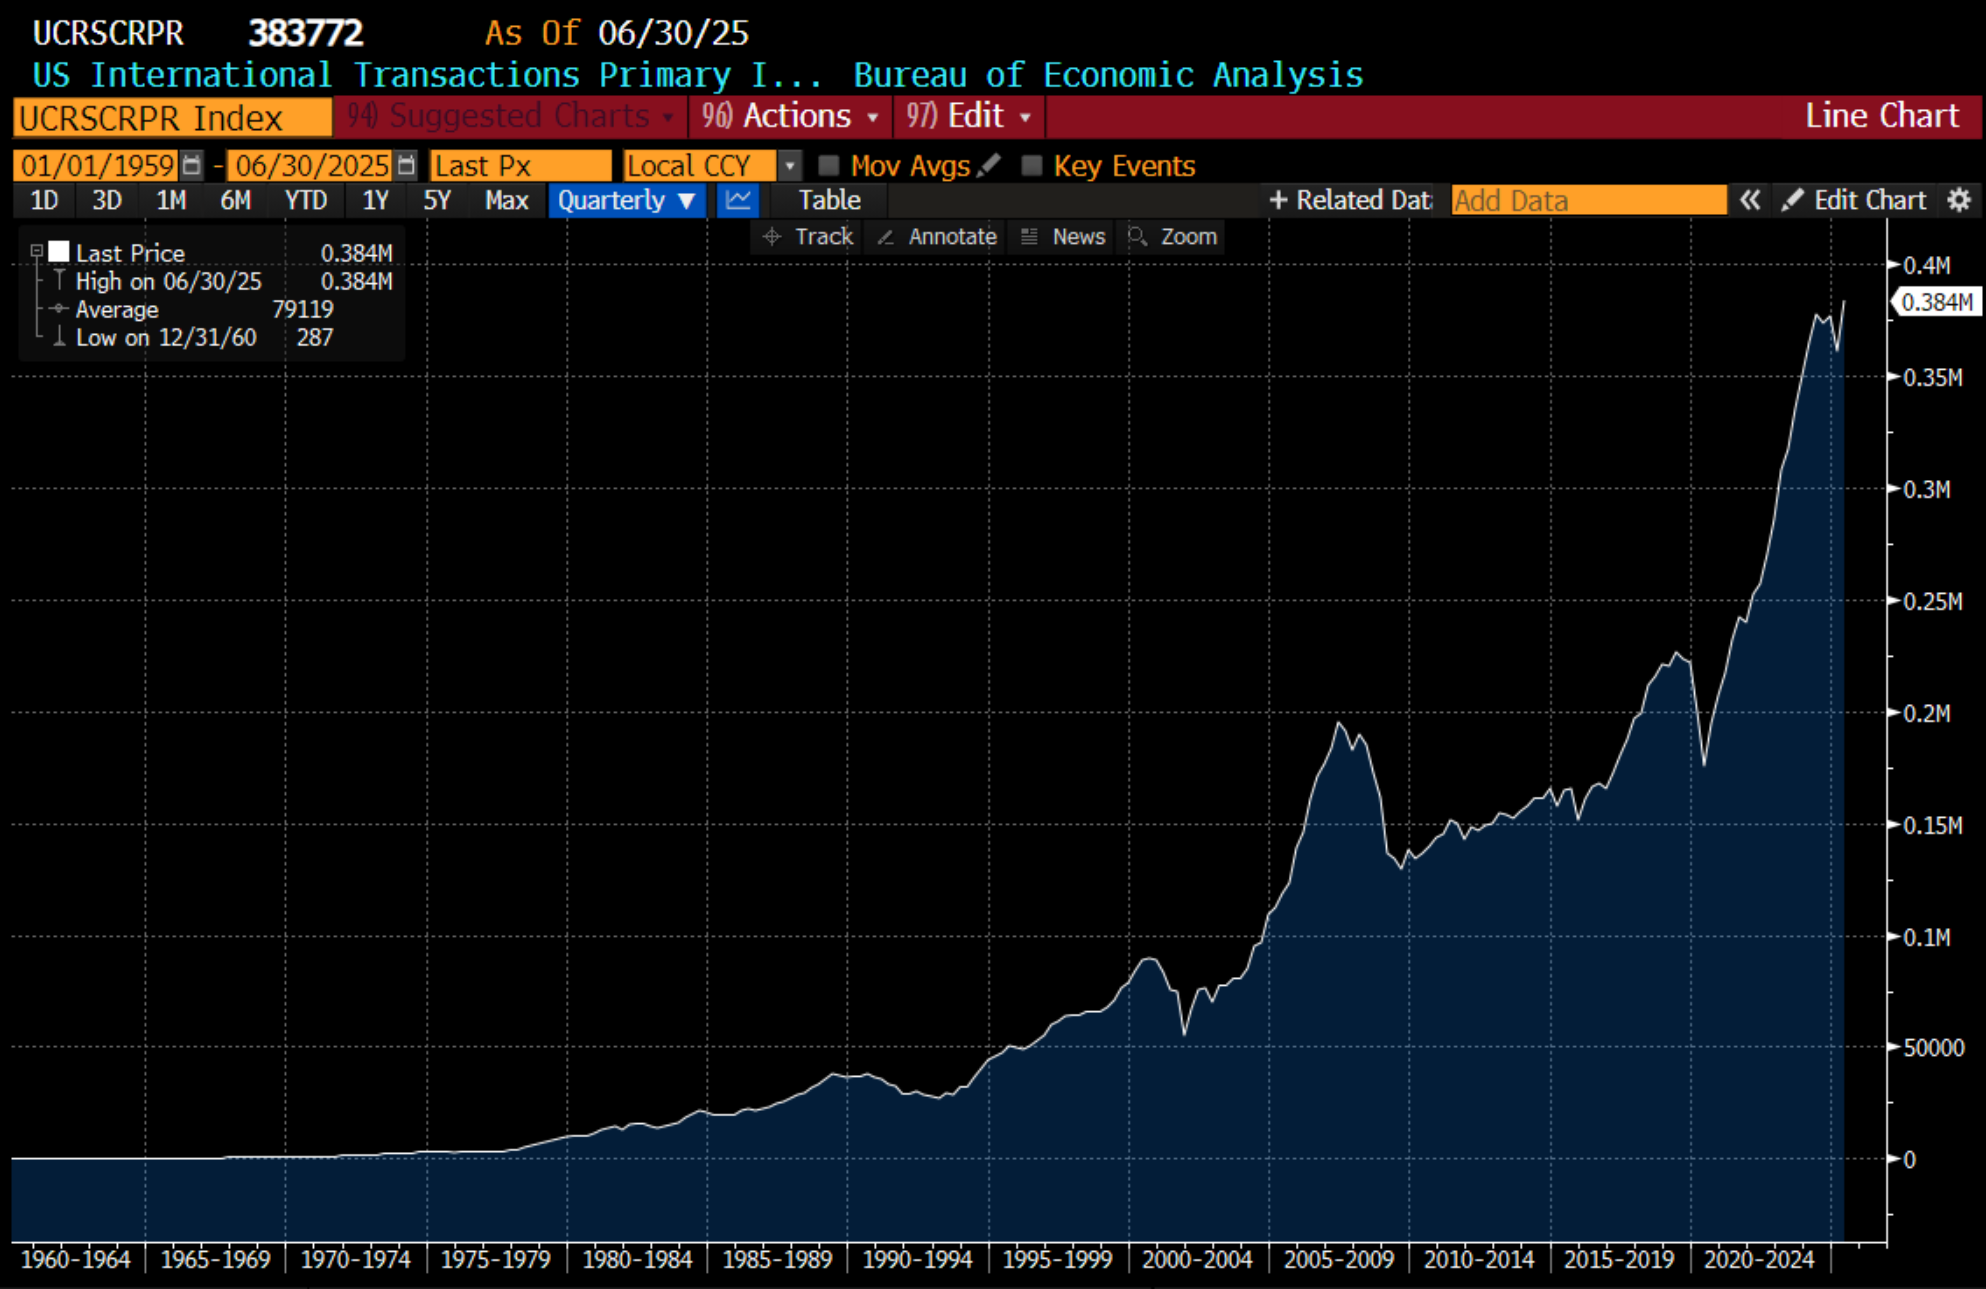Click the Edit Chart button

coord(1854,200)
